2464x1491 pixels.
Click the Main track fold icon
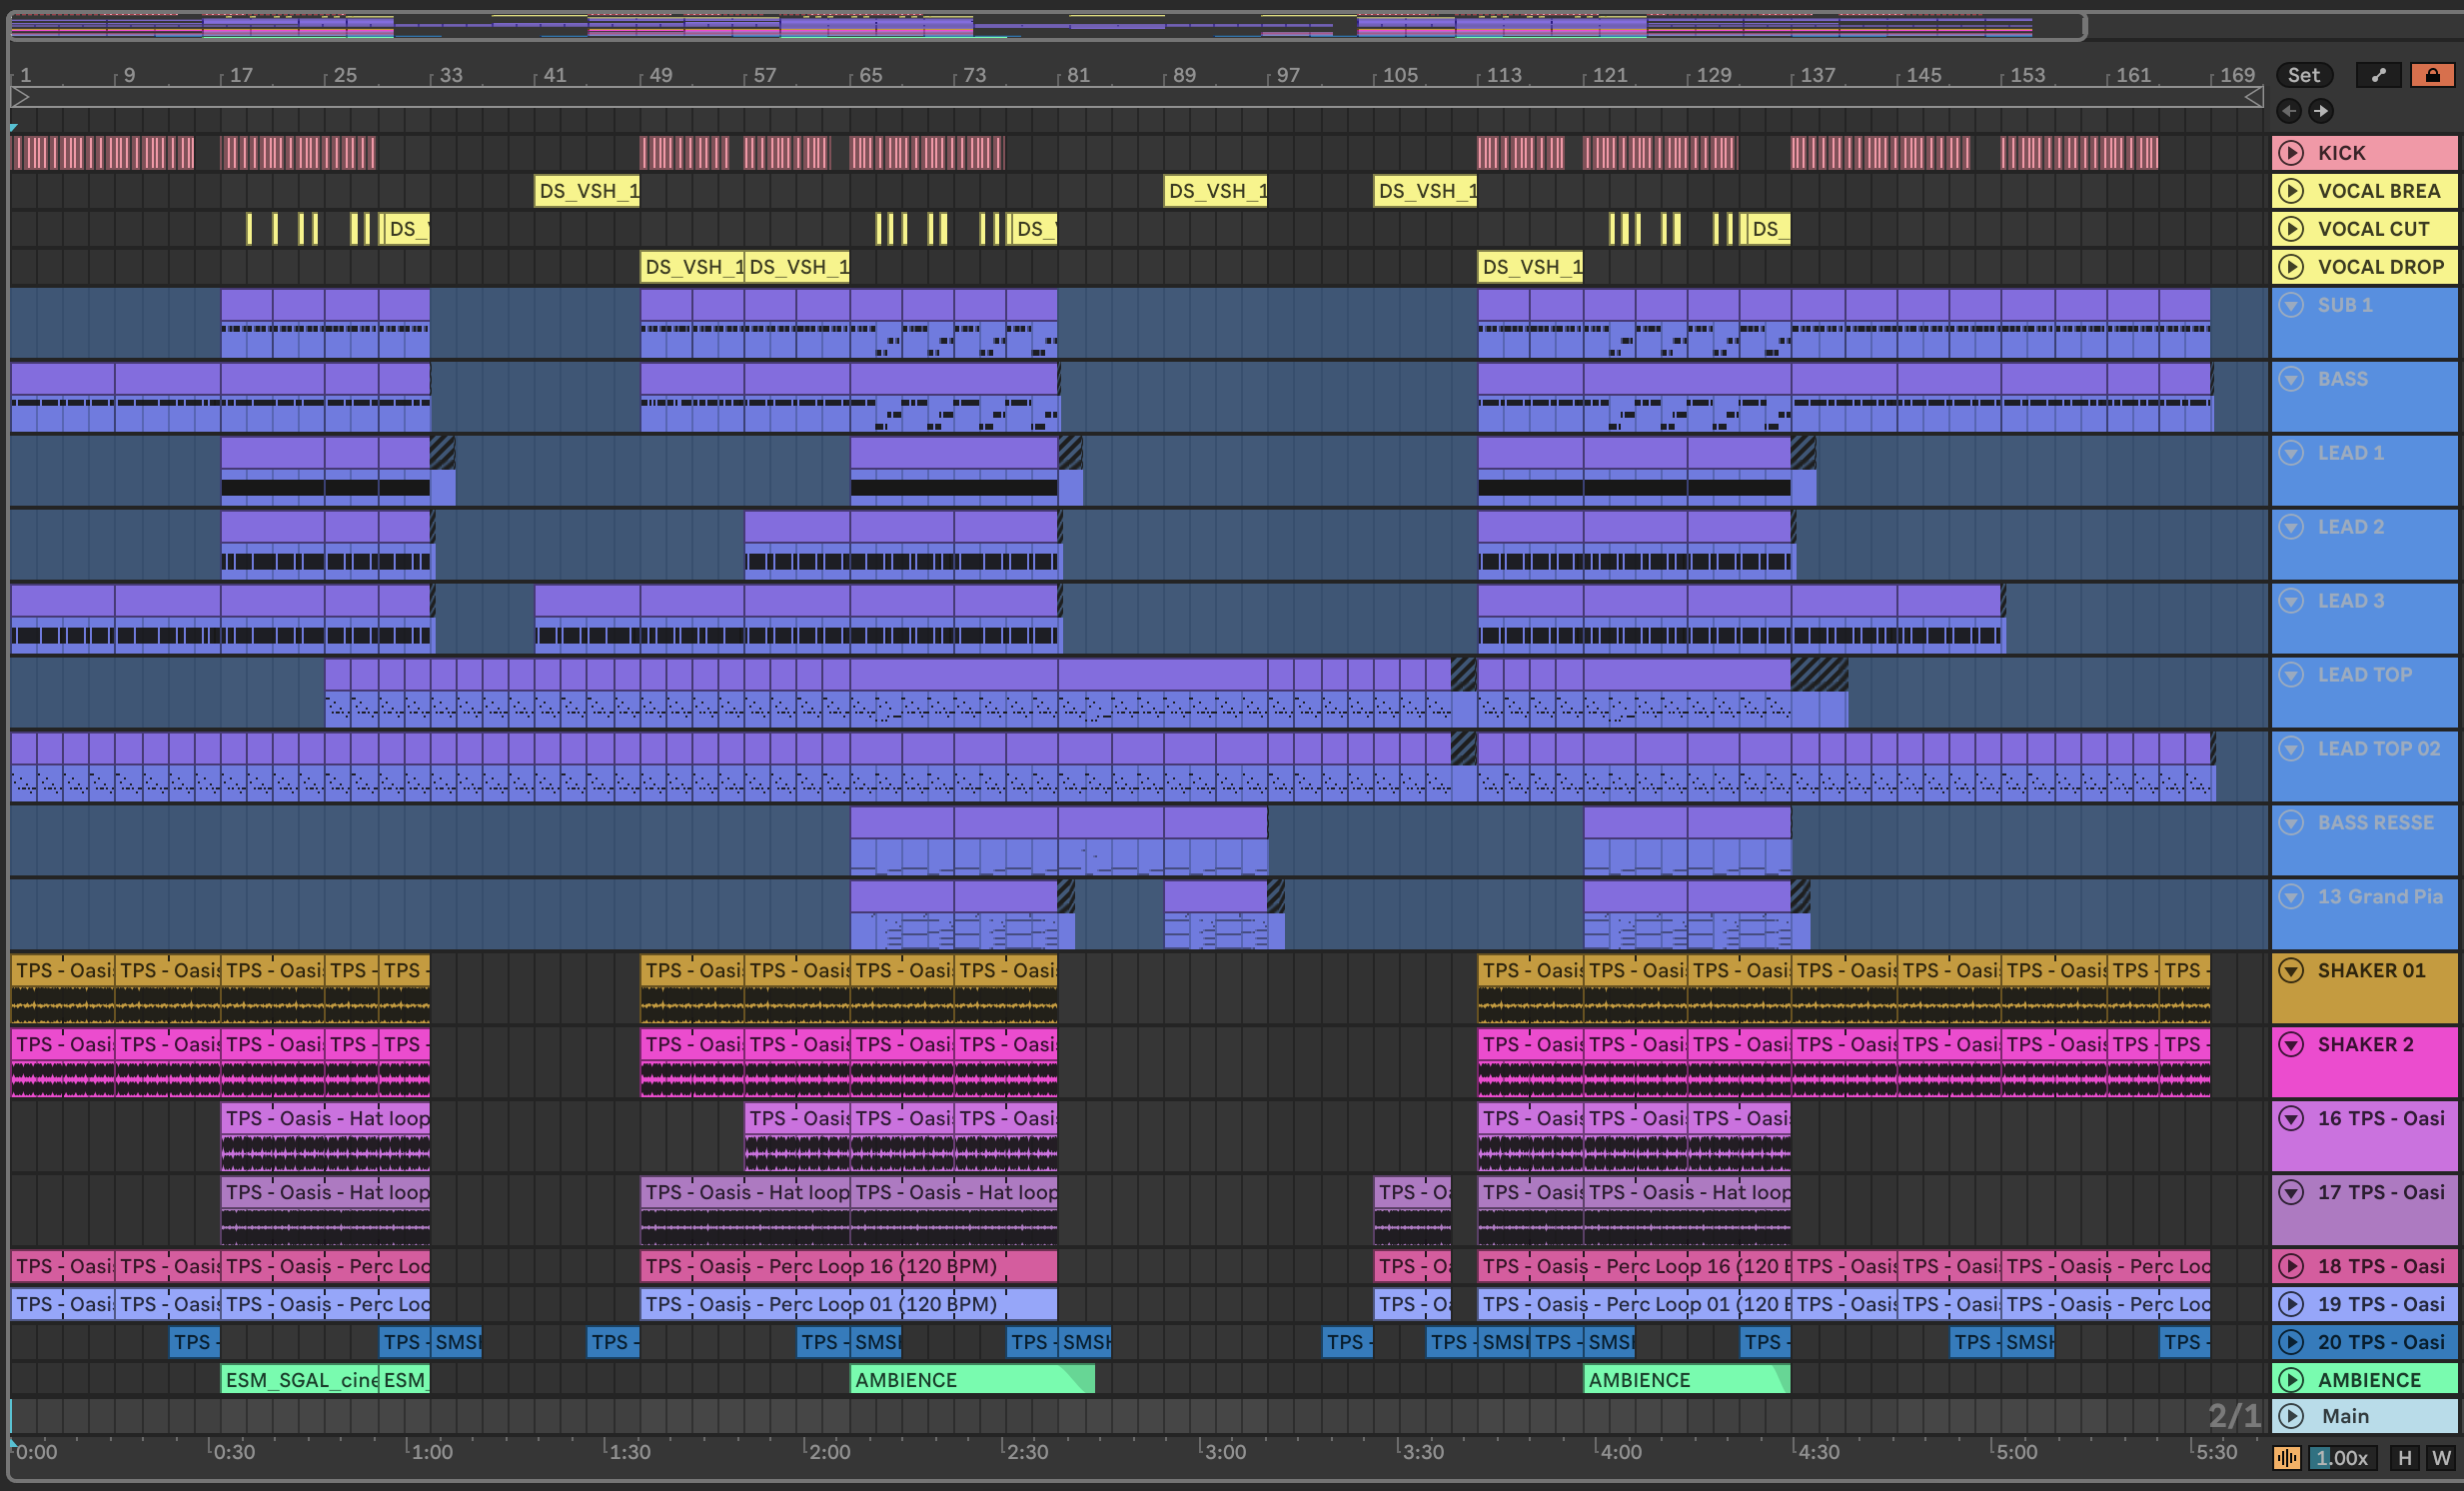click(2291, 1416)
